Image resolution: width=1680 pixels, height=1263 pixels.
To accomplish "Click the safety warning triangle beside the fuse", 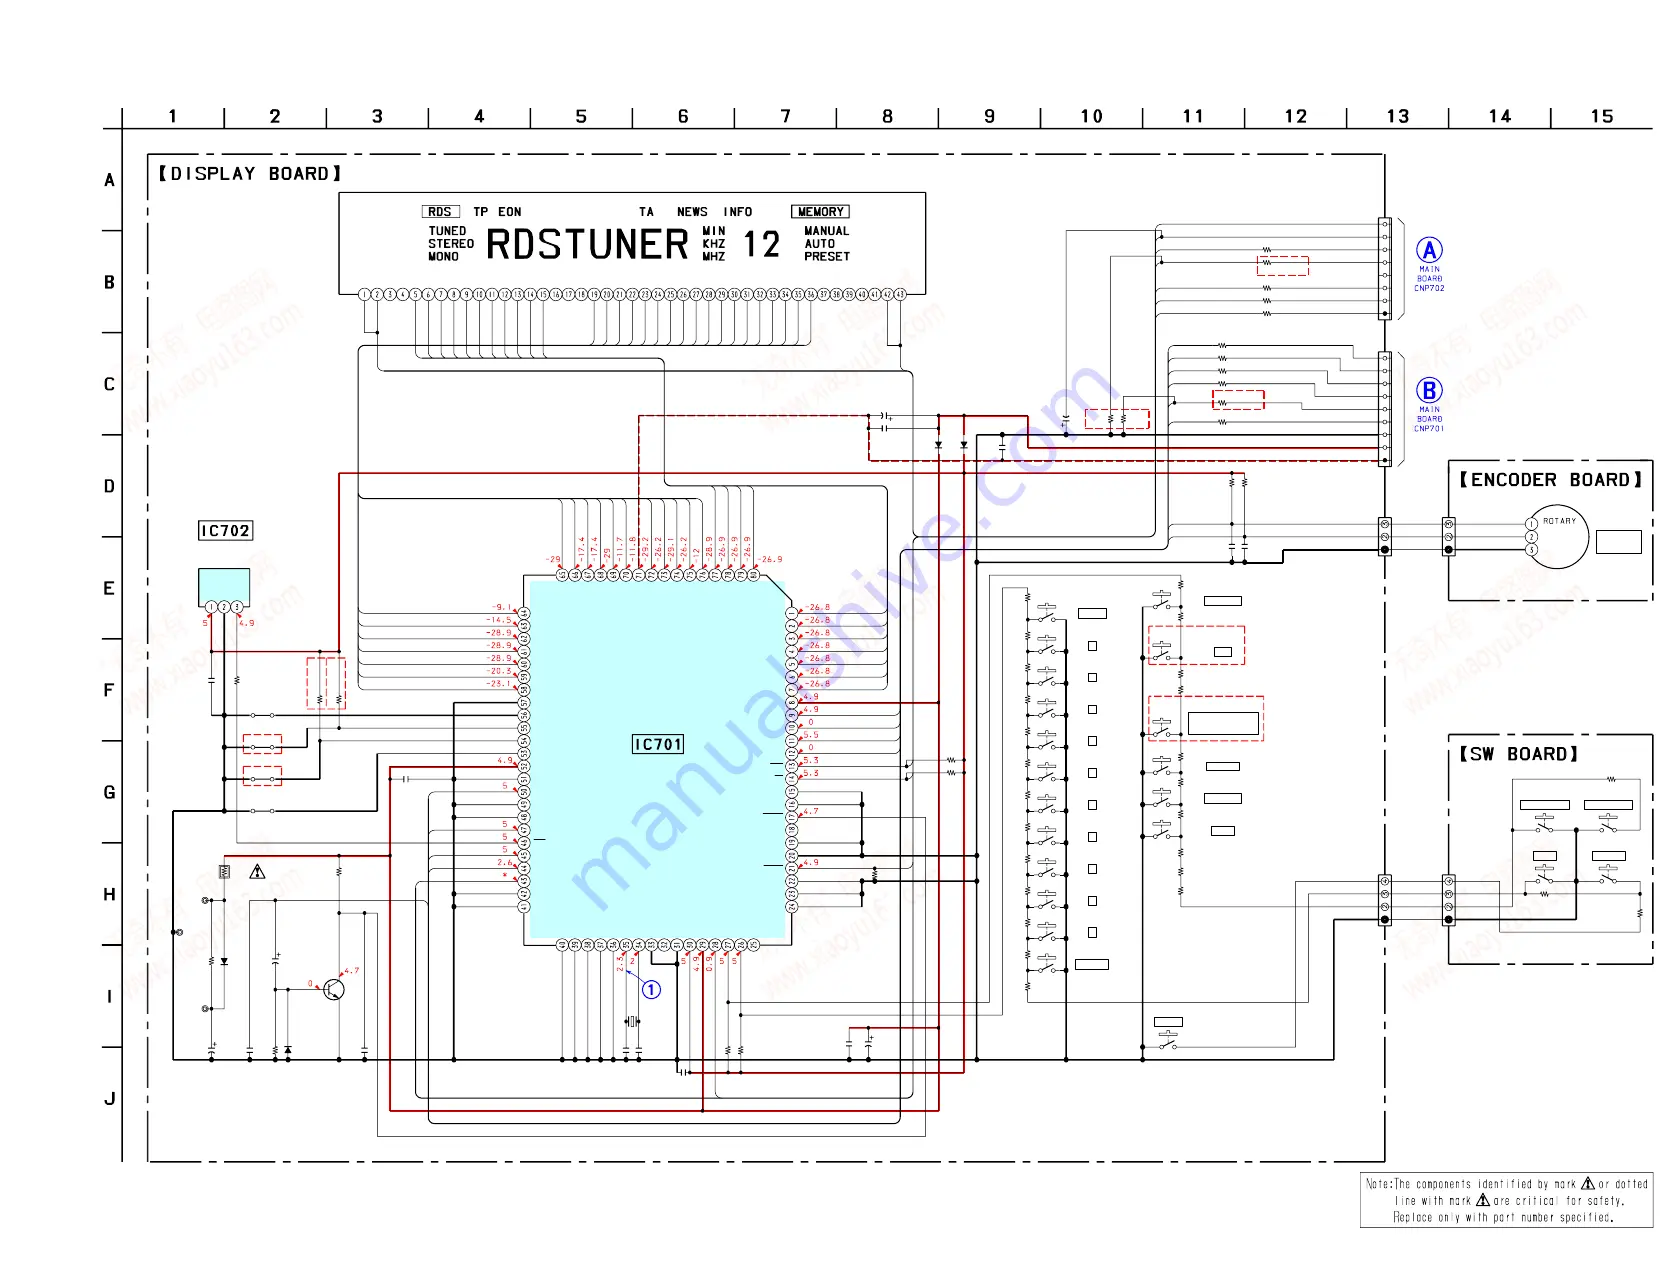I will 257,872.
